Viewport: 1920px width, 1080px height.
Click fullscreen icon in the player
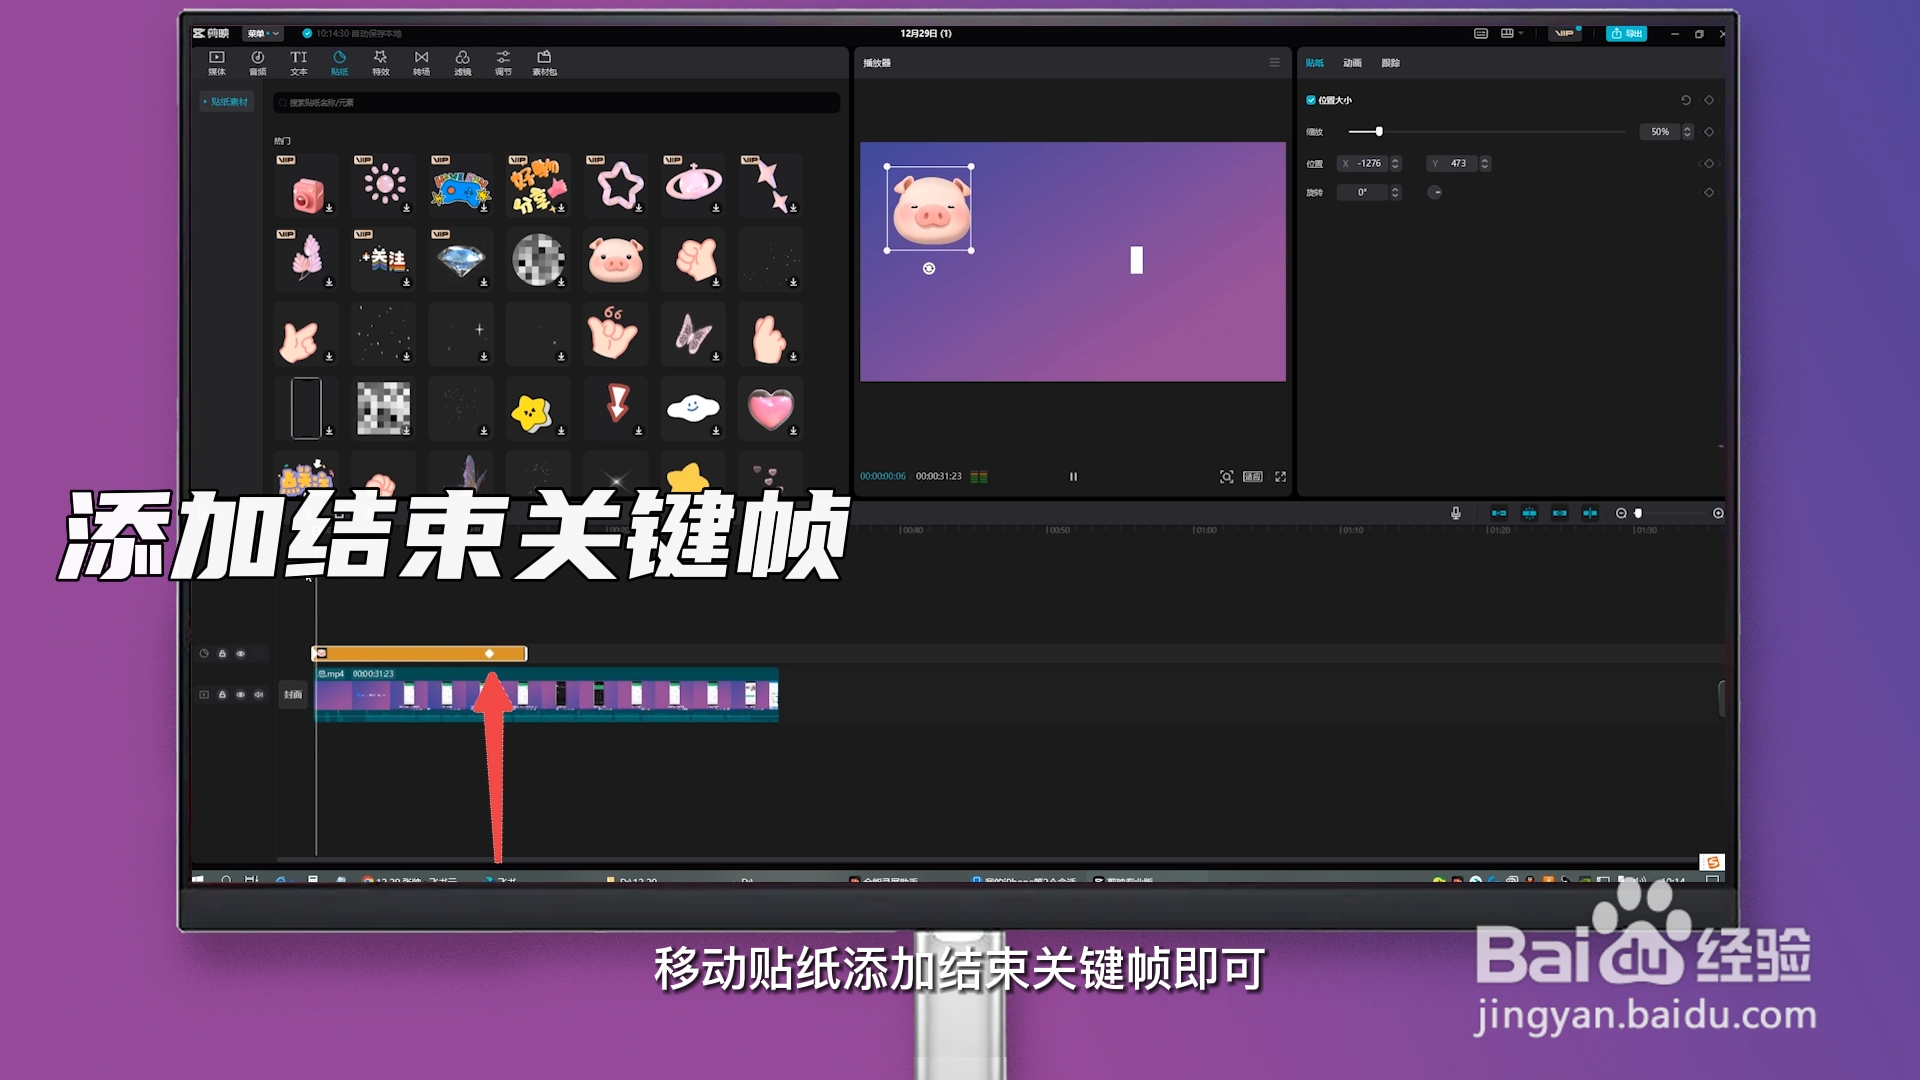(1280, 477)
